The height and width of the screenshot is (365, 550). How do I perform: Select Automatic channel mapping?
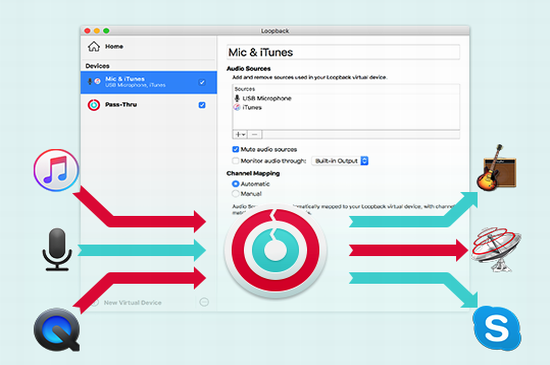[x=235, y=184]
